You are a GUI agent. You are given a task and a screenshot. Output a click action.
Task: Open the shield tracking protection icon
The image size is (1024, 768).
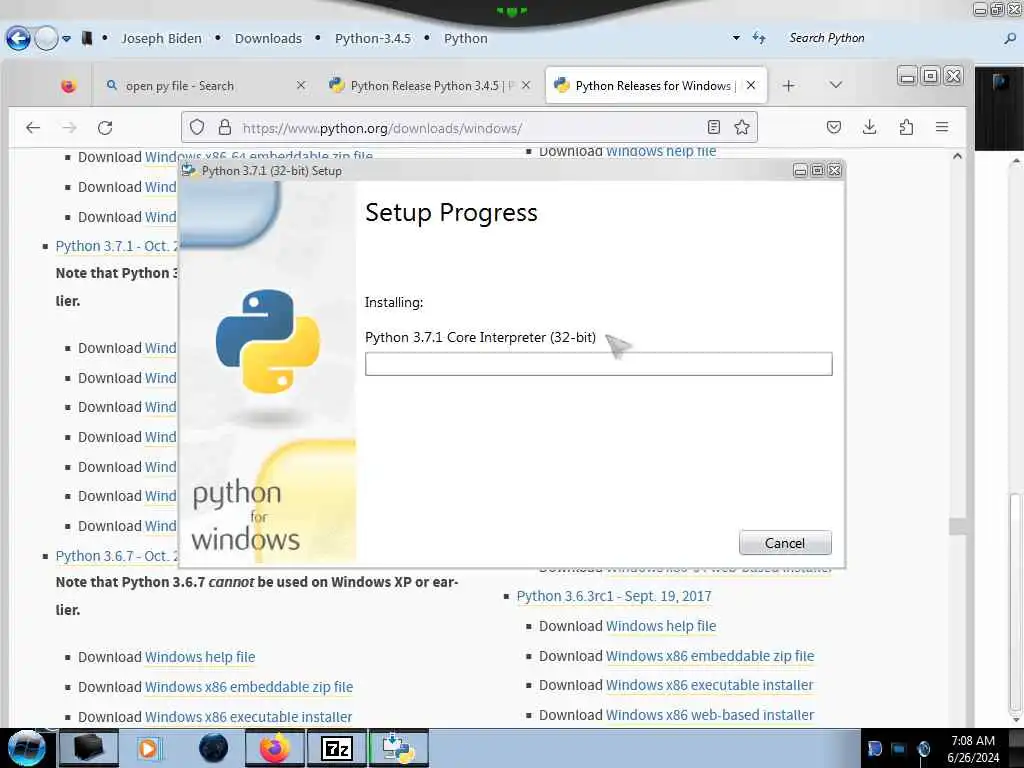coord(197,127)
